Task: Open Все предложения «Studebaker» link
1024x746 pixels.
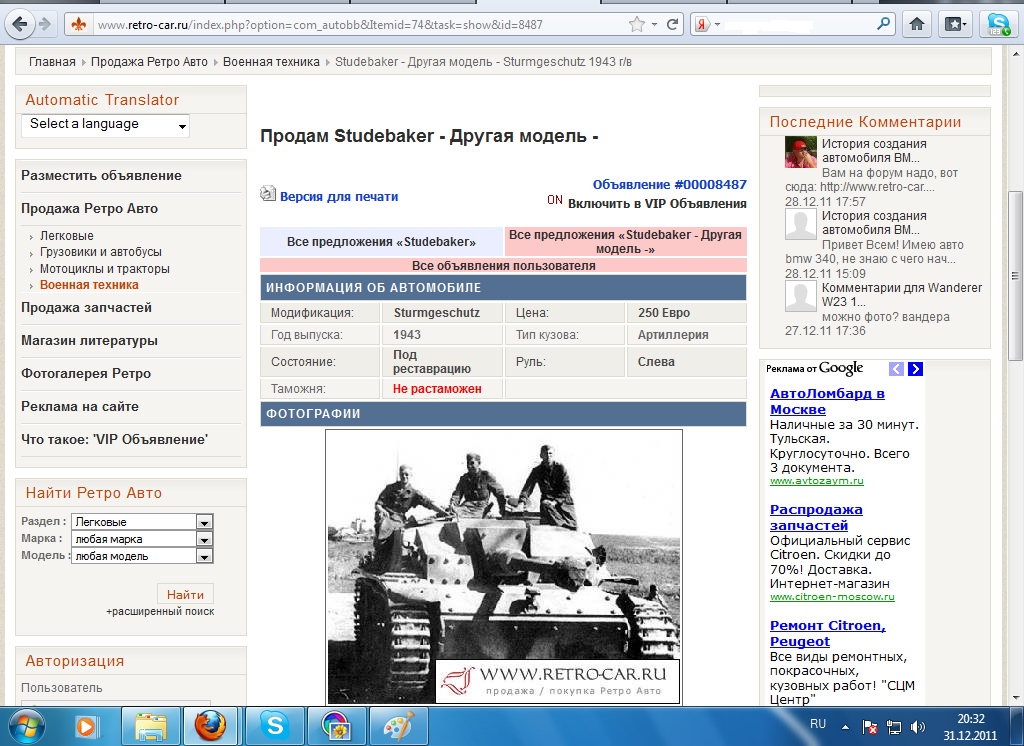Action: 381,242
